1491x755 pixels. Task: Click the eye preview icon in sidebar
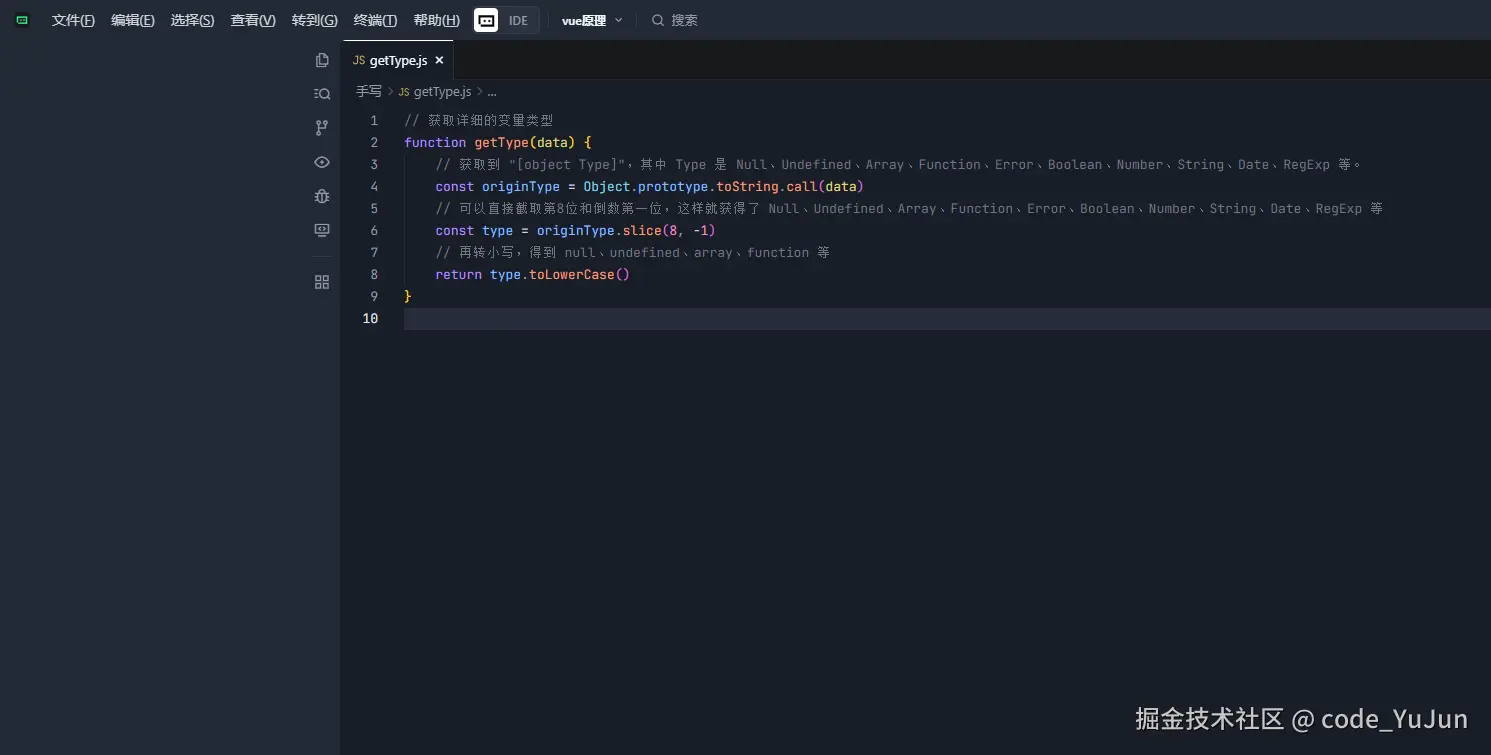click(322, 162)
